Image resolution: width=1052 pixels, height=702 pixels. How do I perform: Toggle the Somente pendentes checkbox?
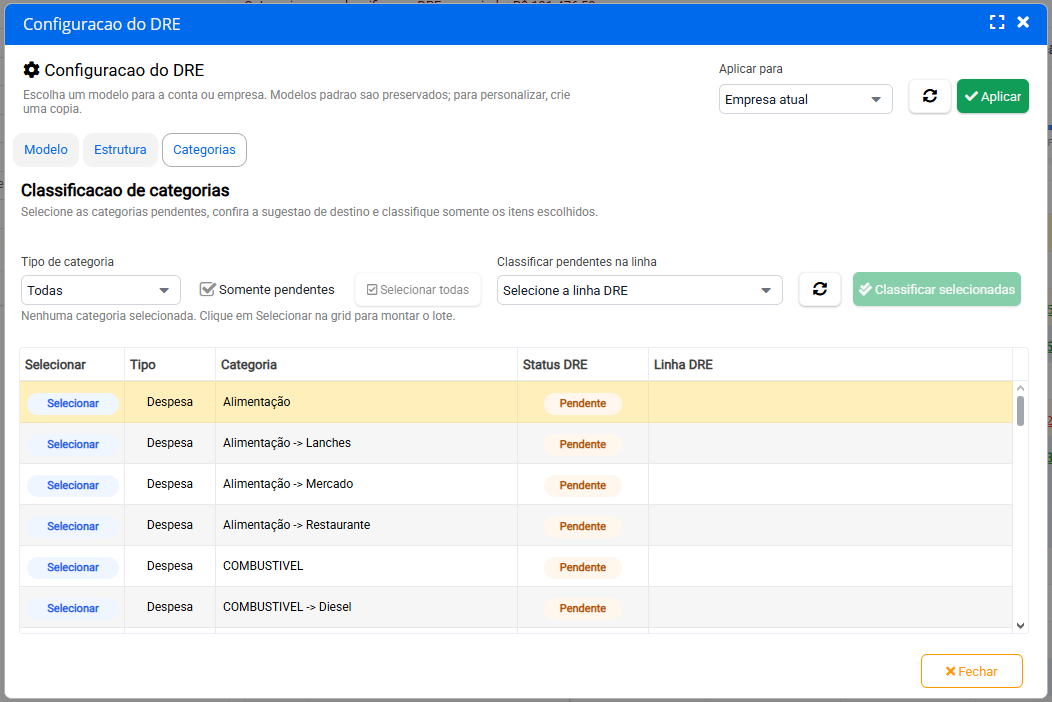pyautogui.click(x=208, y=289)
